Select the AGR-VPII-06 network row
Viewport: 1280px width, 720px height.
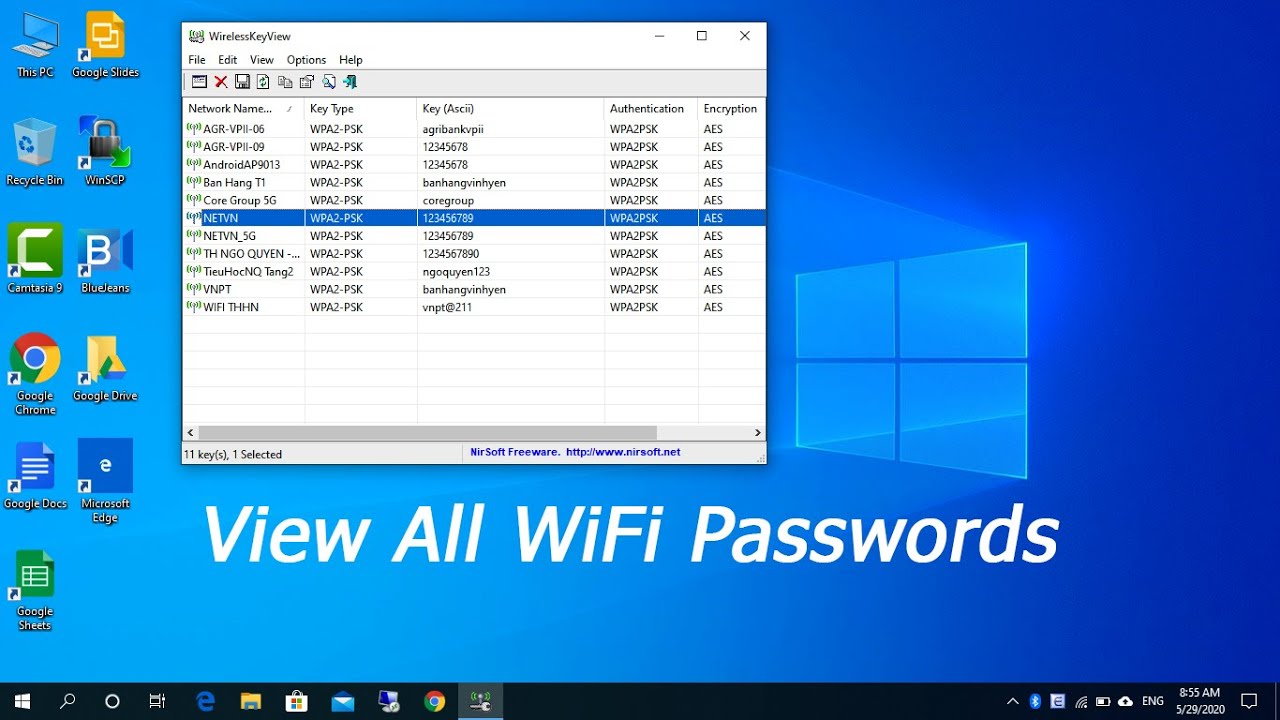tap(475, 129)
